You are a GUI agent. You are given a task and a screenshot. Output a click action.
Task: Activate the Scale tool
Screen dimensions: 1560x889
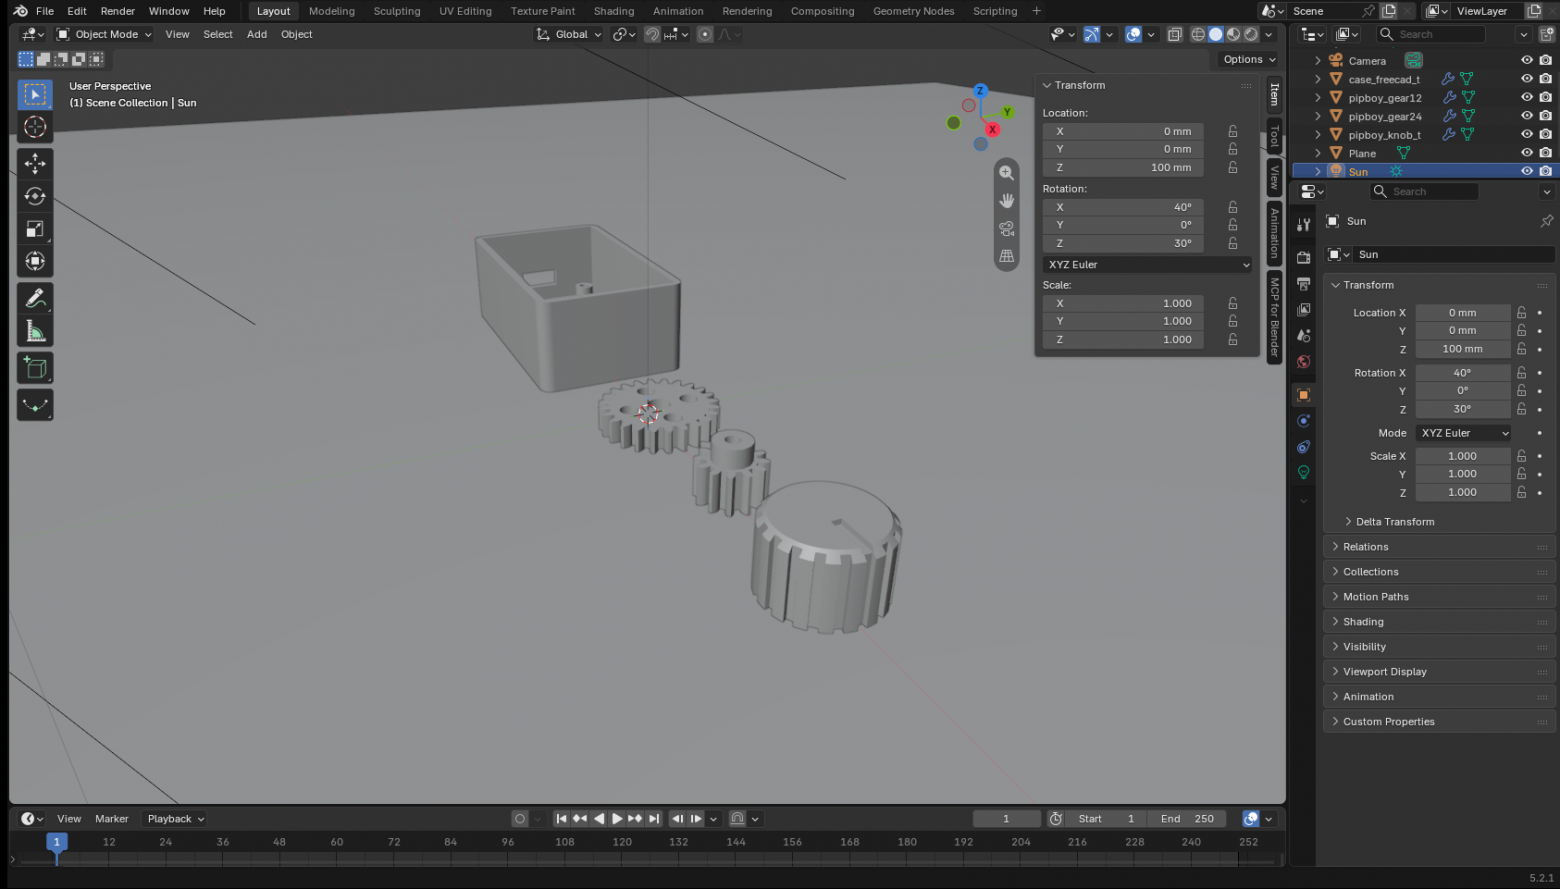[35, 229]
